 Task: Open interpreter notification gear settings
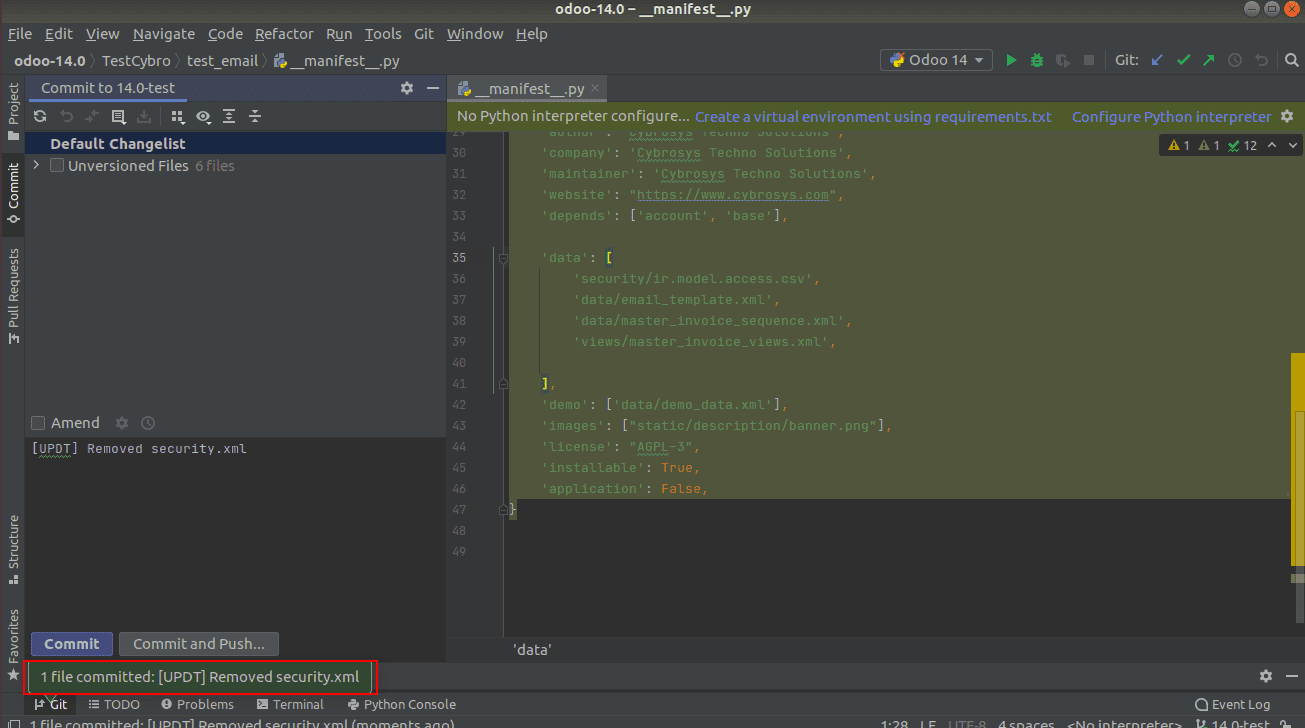tap(1287, 117)
